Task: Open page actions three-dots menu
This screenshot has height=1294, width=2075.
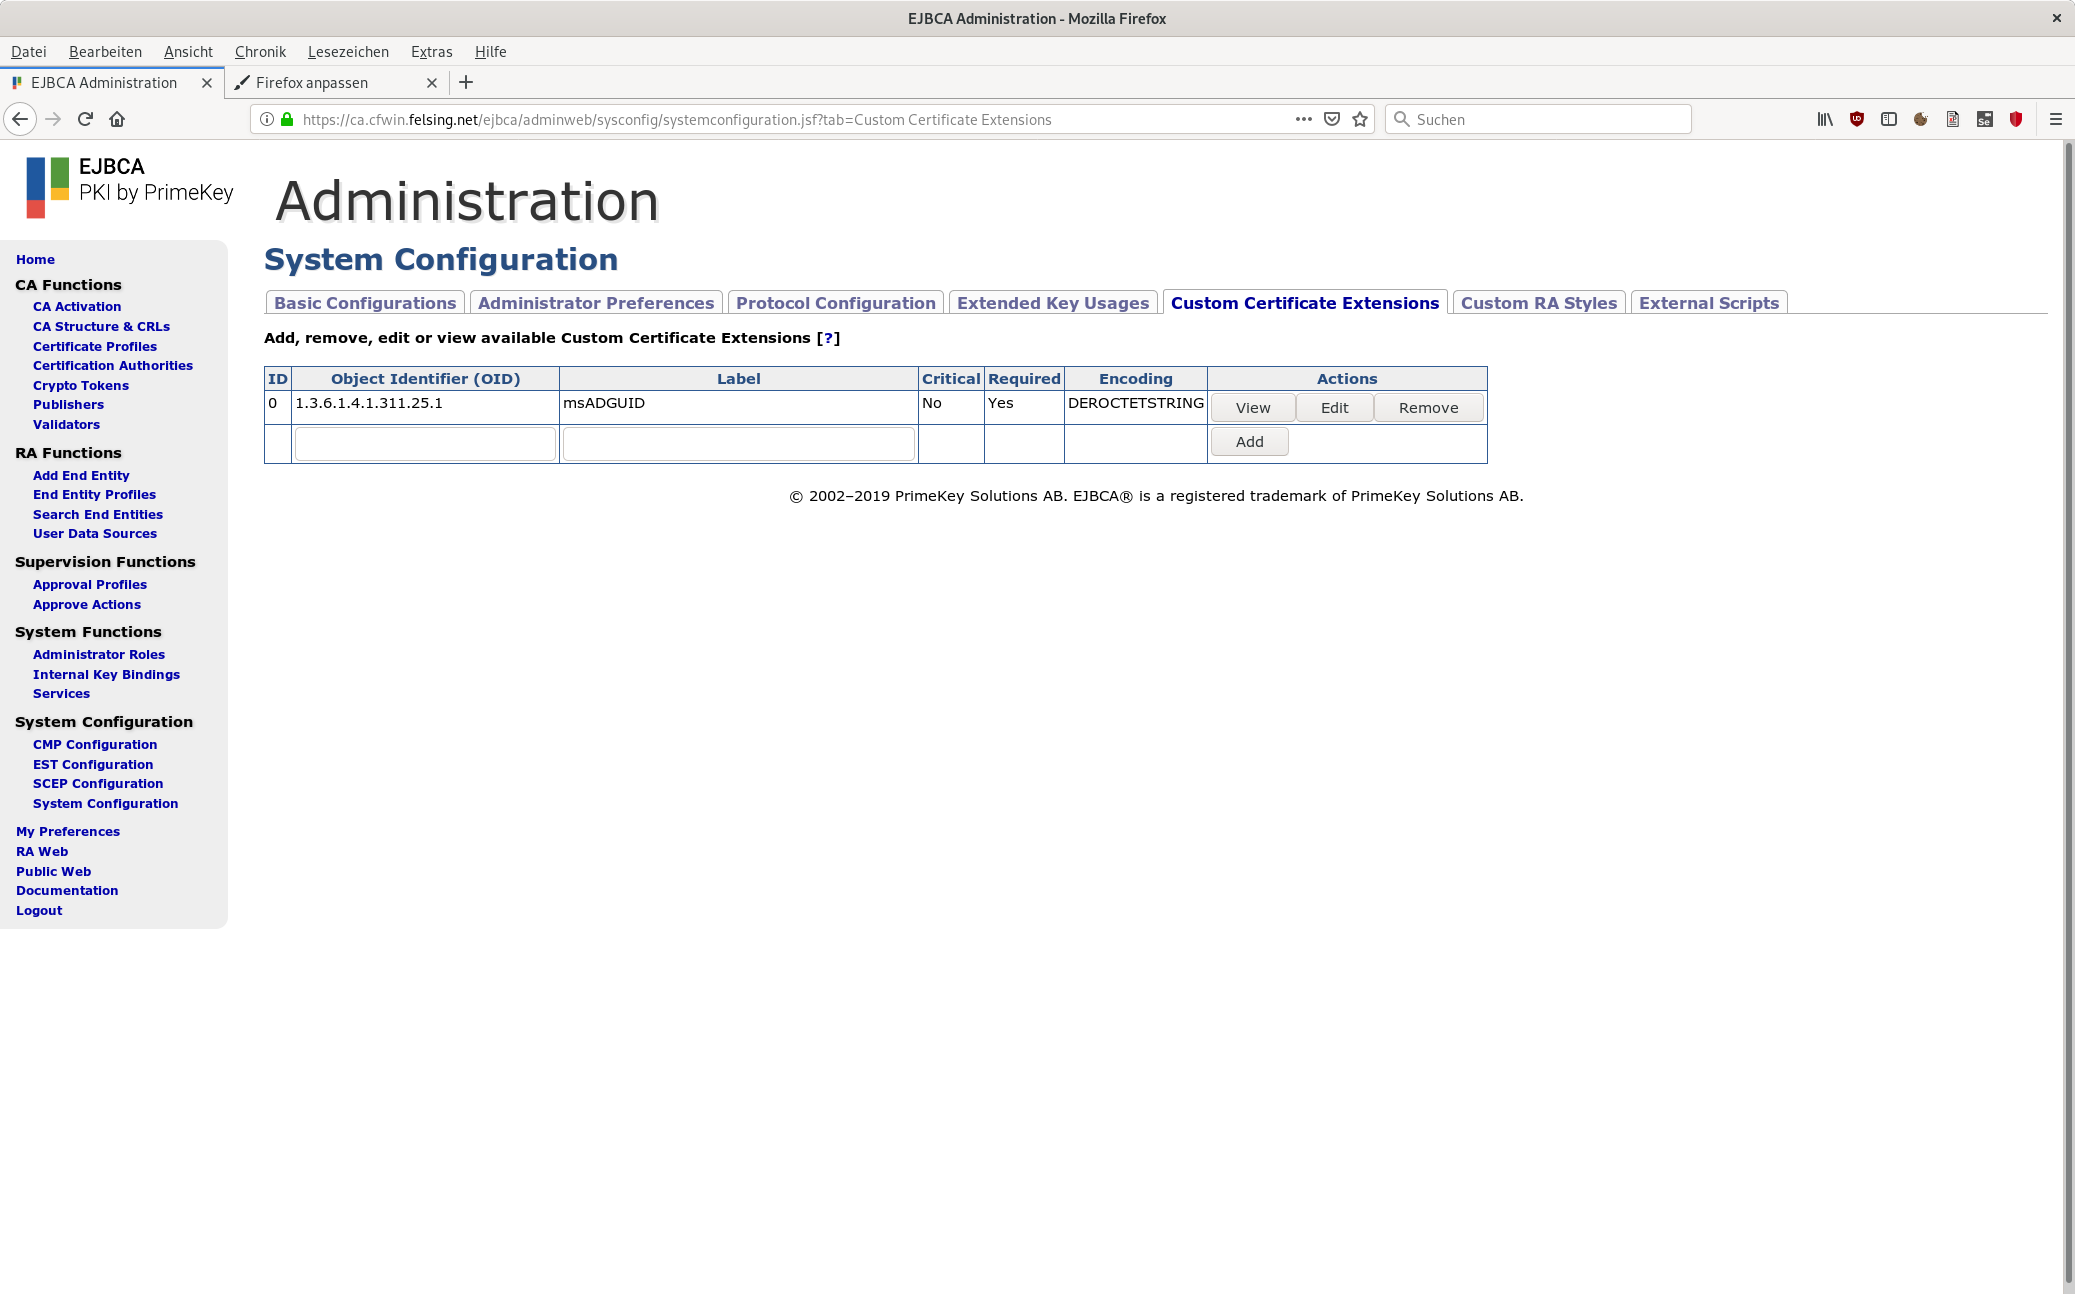Action: tap(1303, 119)
